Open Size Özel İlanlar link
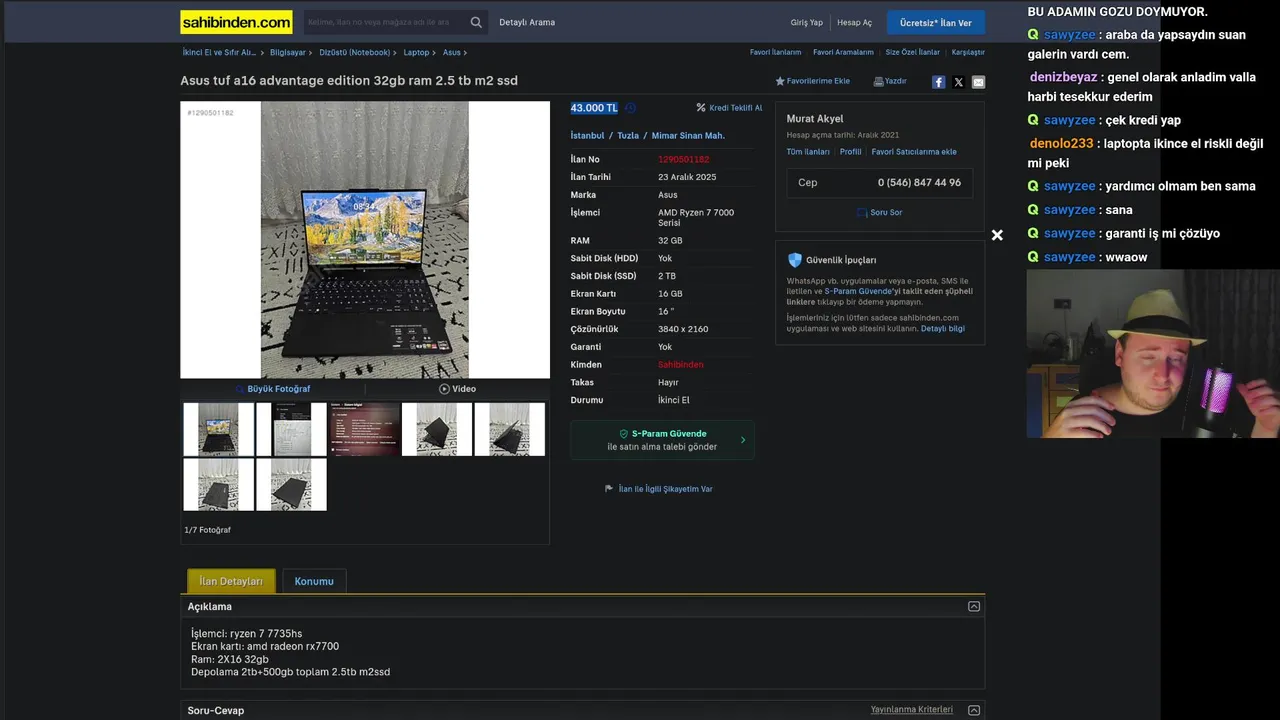 pyautogui.click(x=913, y=52)
